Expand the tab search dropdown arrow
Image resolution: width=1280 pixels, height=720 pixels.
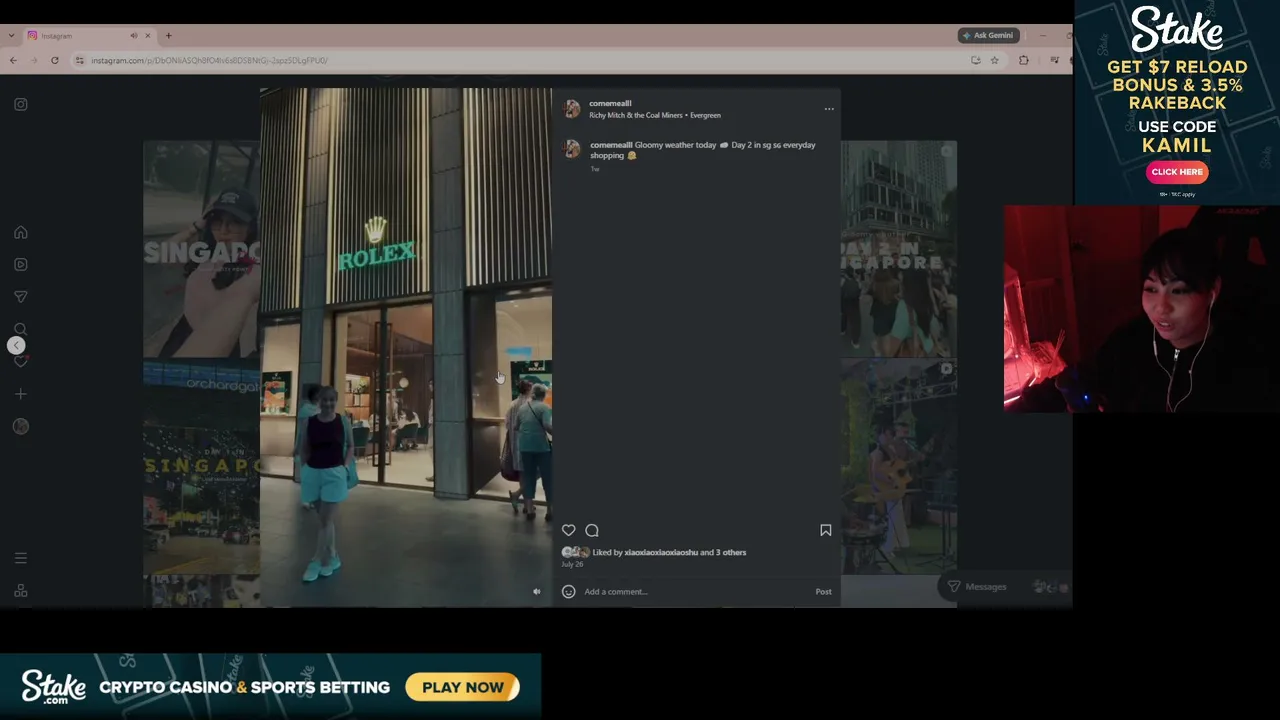click(x=11, y=36)
